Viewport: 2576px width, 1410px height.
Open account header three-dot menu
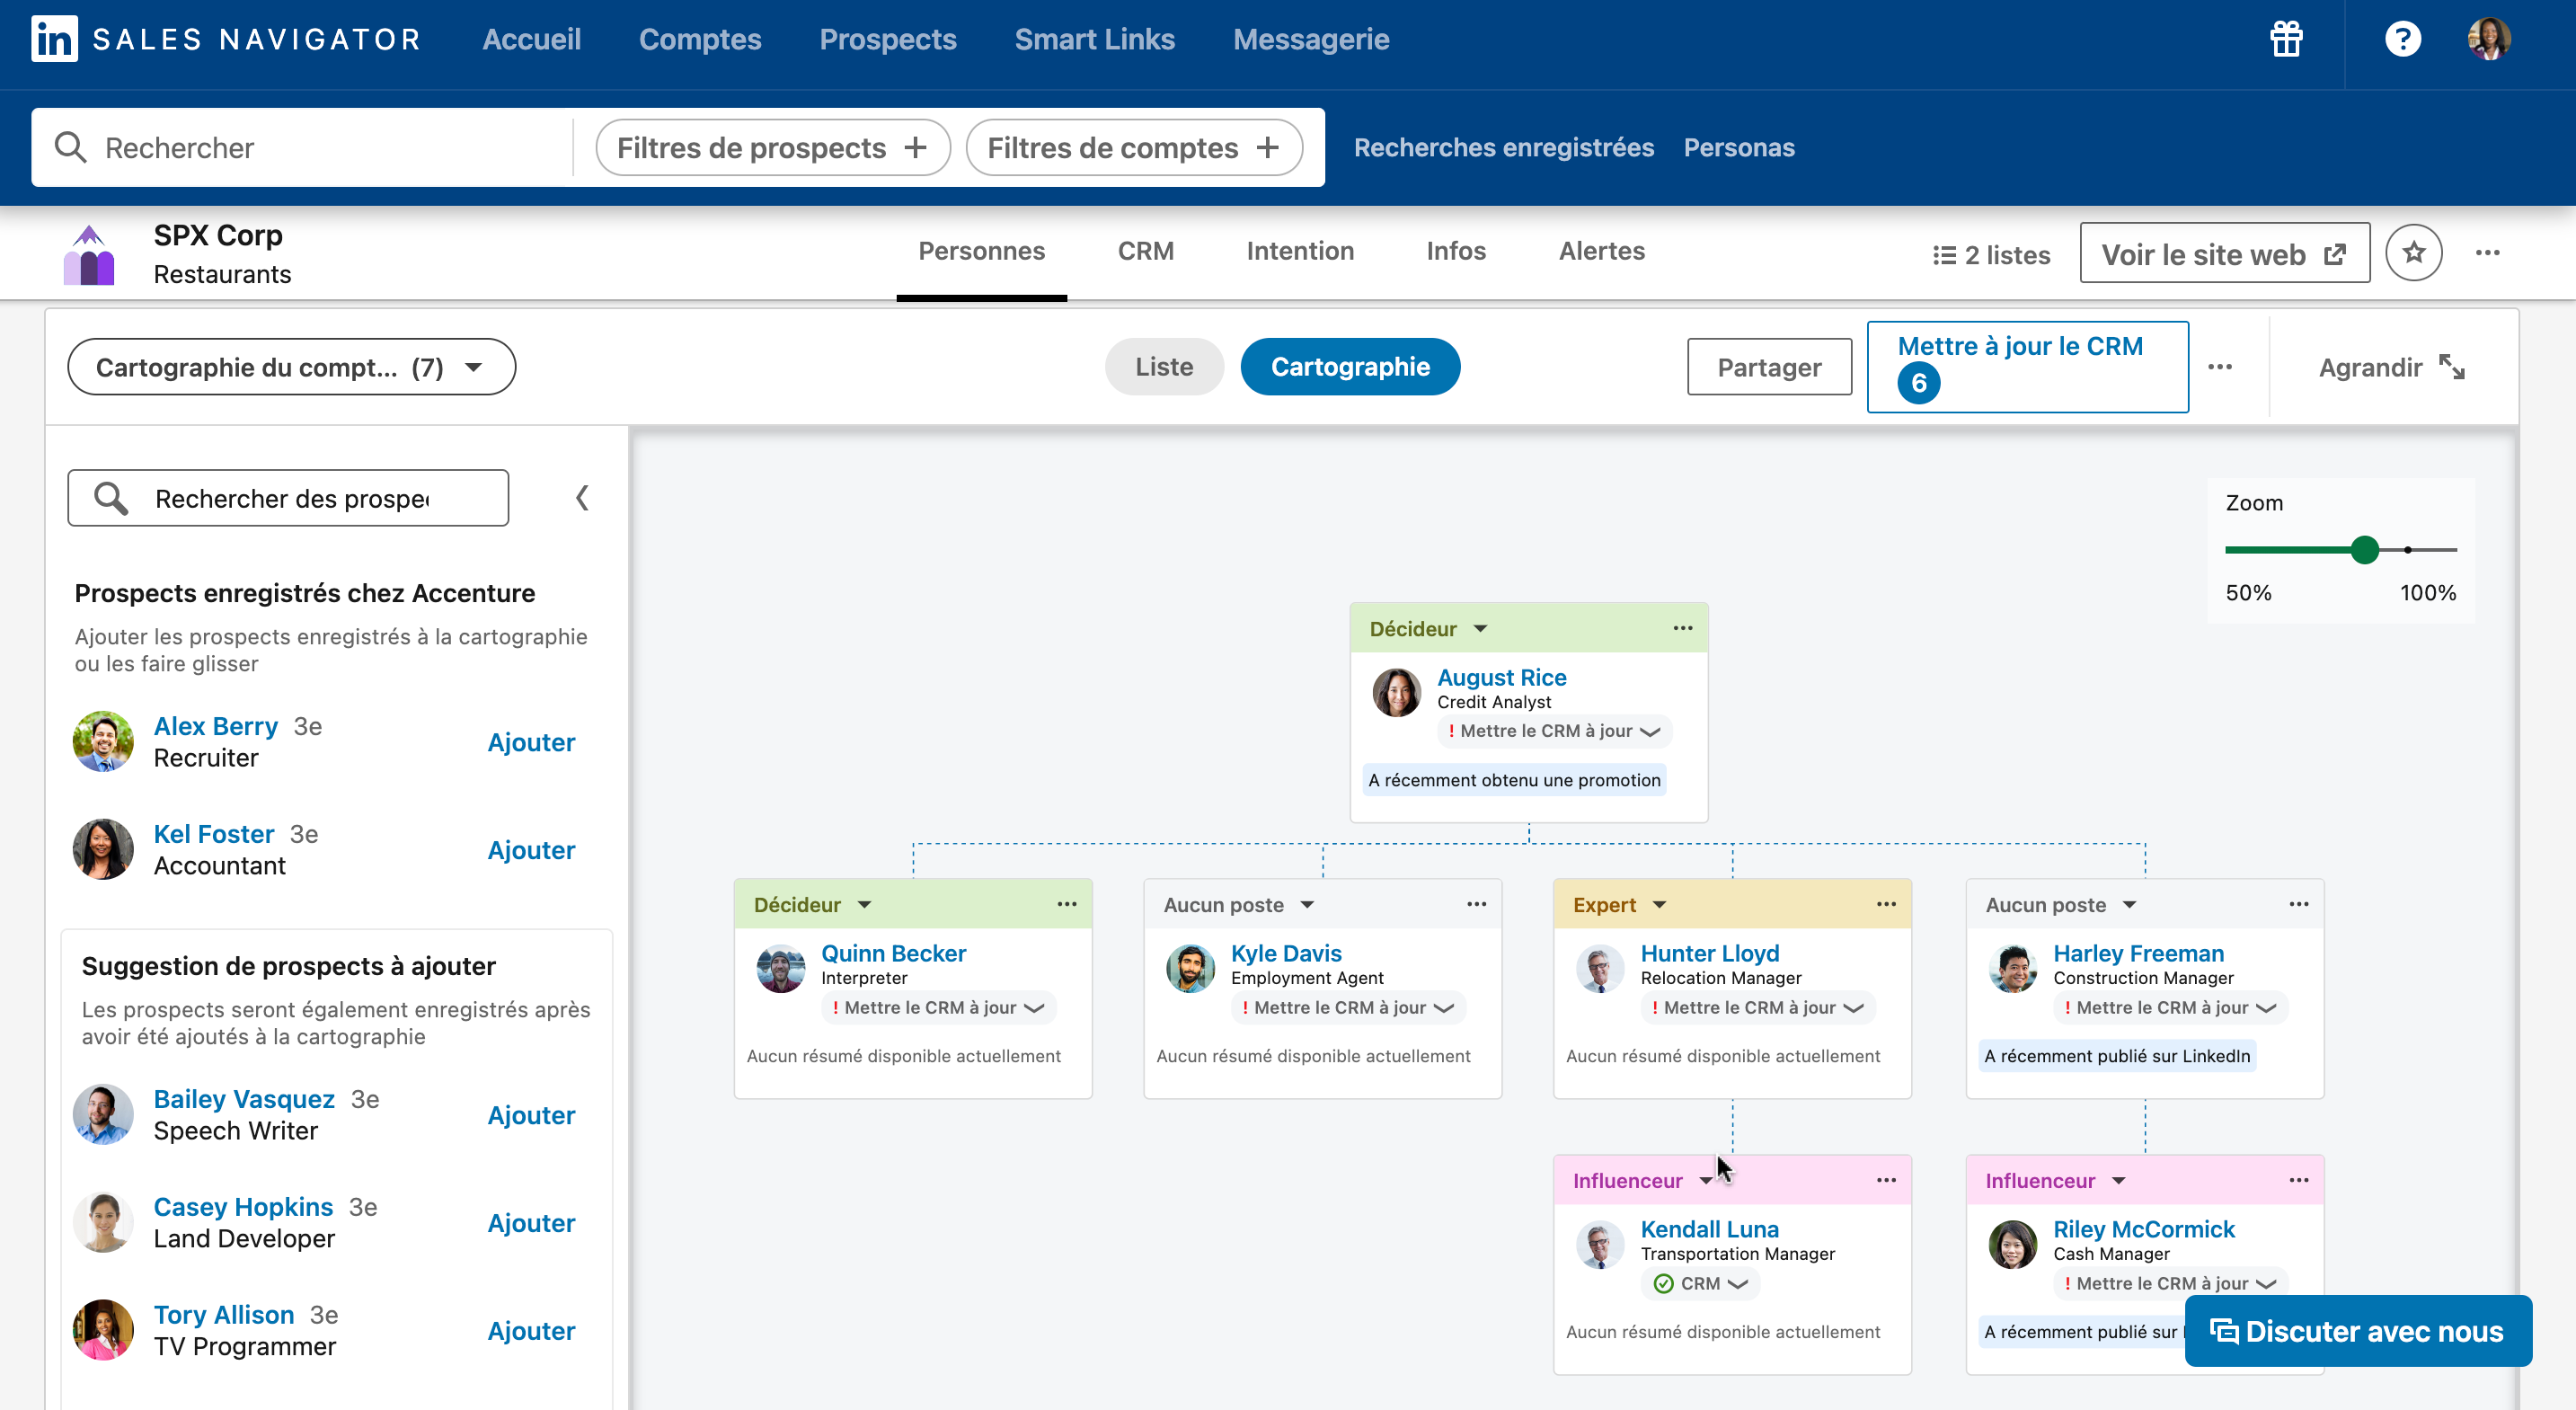(2488, 253)
